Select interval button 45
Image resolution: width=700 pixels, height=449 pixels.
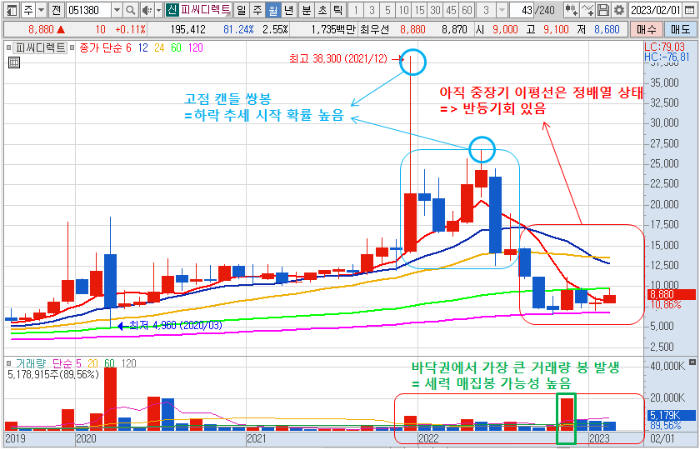point(451,10)
